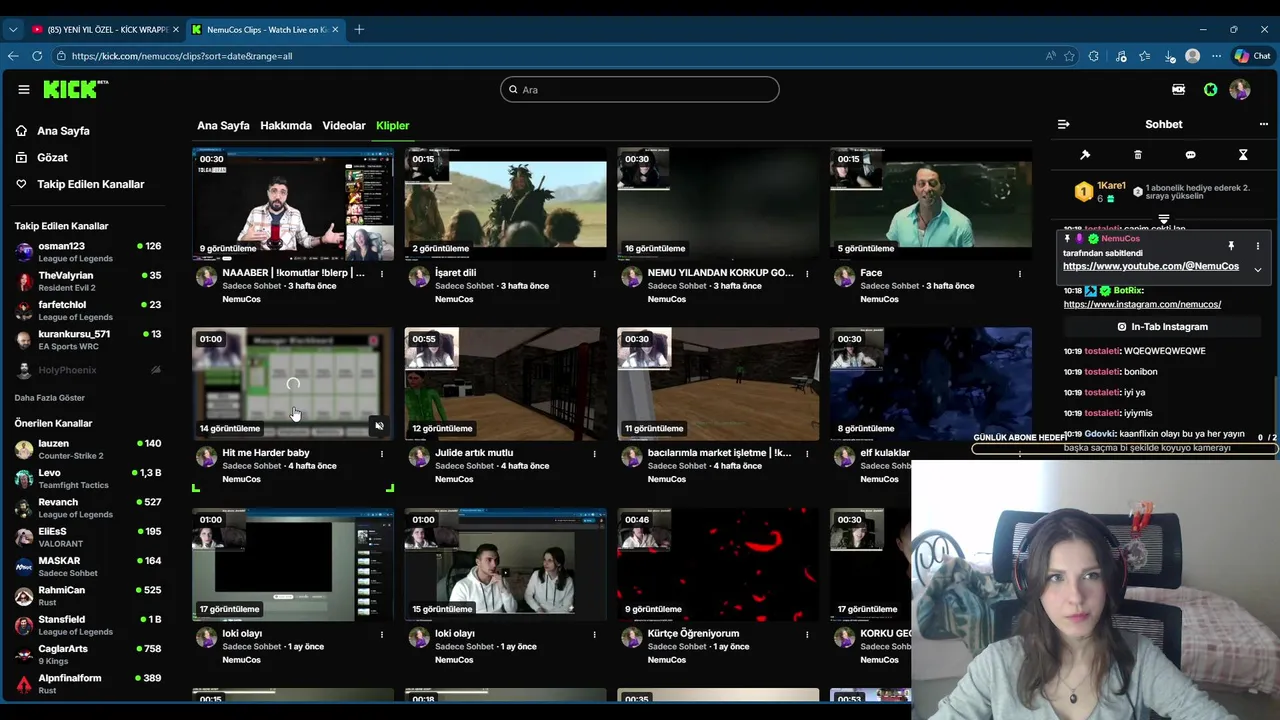This screenshot has width=1280, height=720.
Task: Open kurankursu_571 channel in the sidebar
Action: point(88,340)
